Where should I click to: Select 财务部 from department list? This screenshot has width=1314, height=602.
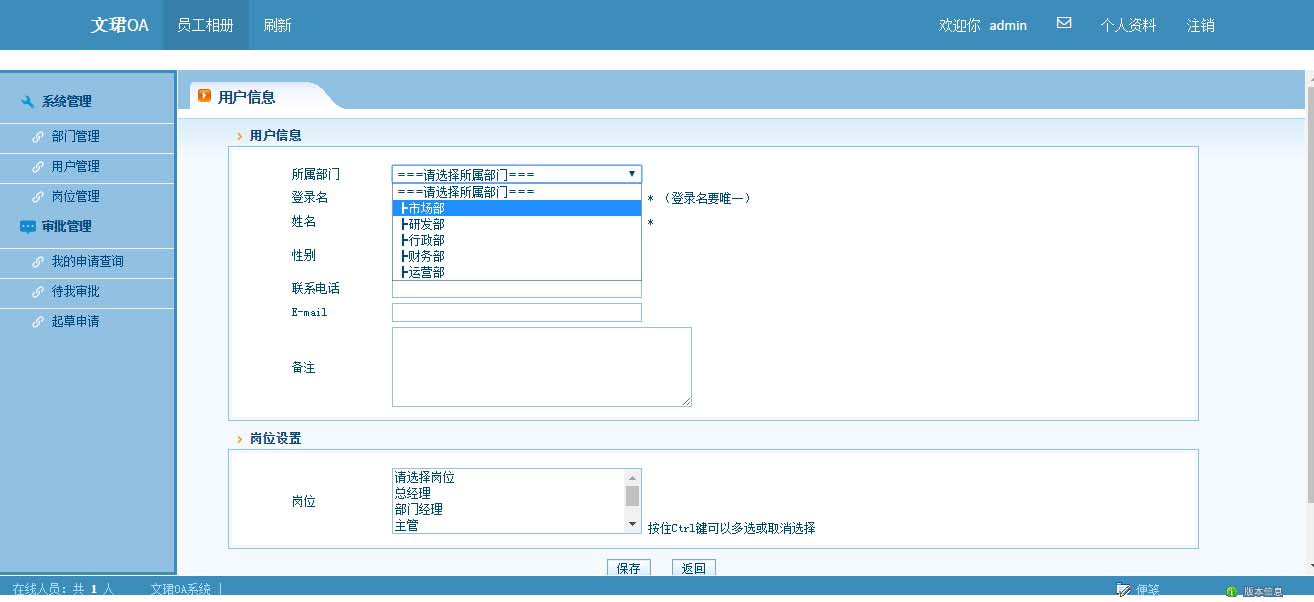coord(517,256)
